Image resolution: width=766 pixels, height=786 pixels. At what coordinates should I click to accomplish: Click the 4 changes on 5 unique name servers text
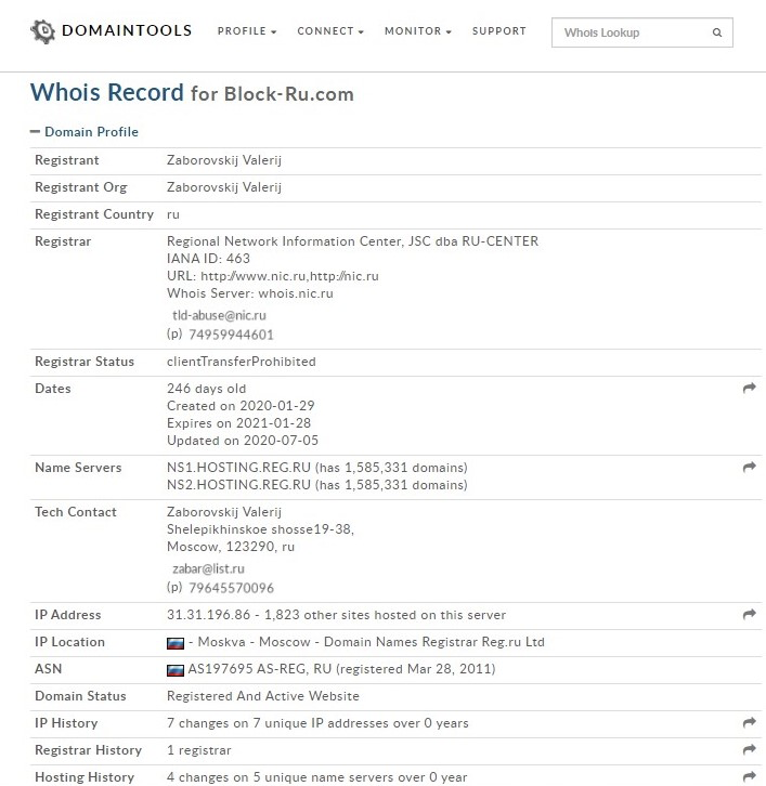[317, 777]
